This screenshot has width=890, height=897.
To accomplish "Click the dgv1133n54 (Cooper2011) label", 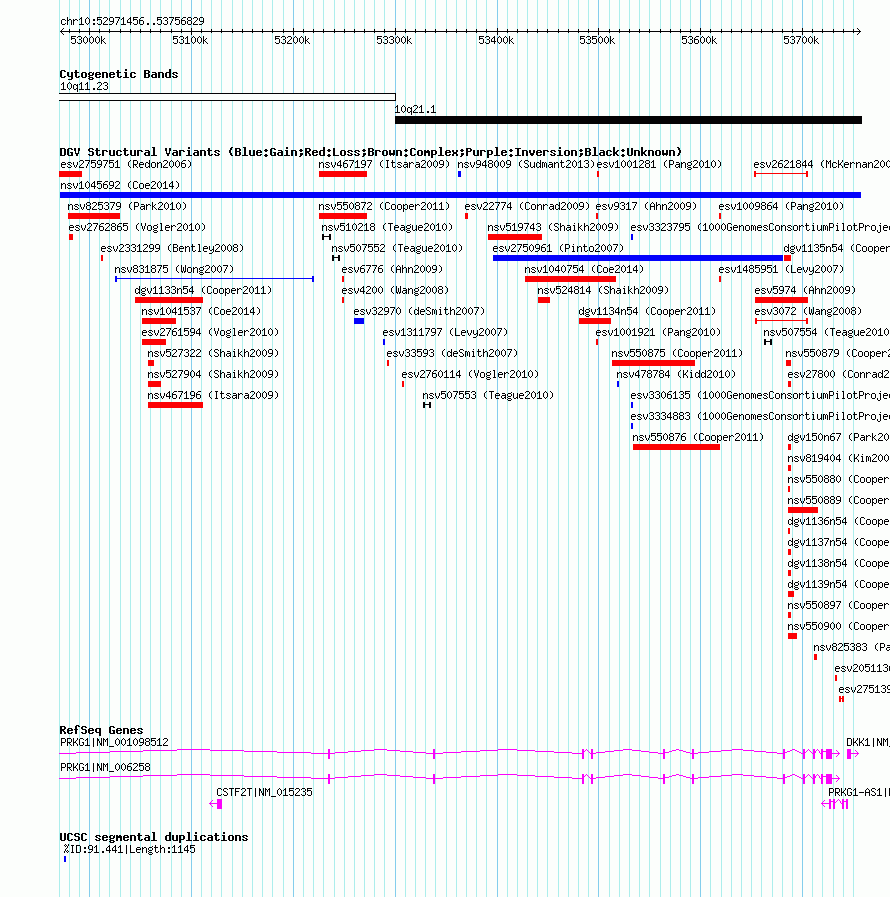I will pos(203,290).
